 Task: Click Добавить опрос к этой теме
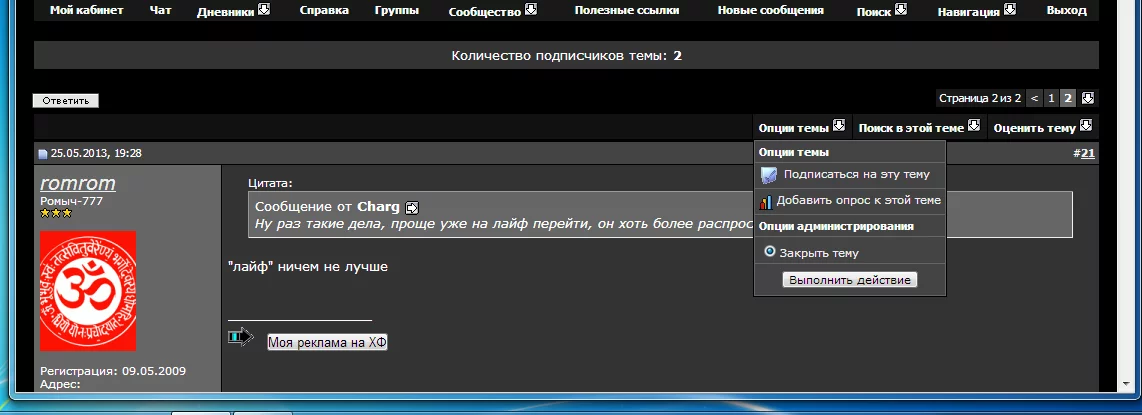859,199
